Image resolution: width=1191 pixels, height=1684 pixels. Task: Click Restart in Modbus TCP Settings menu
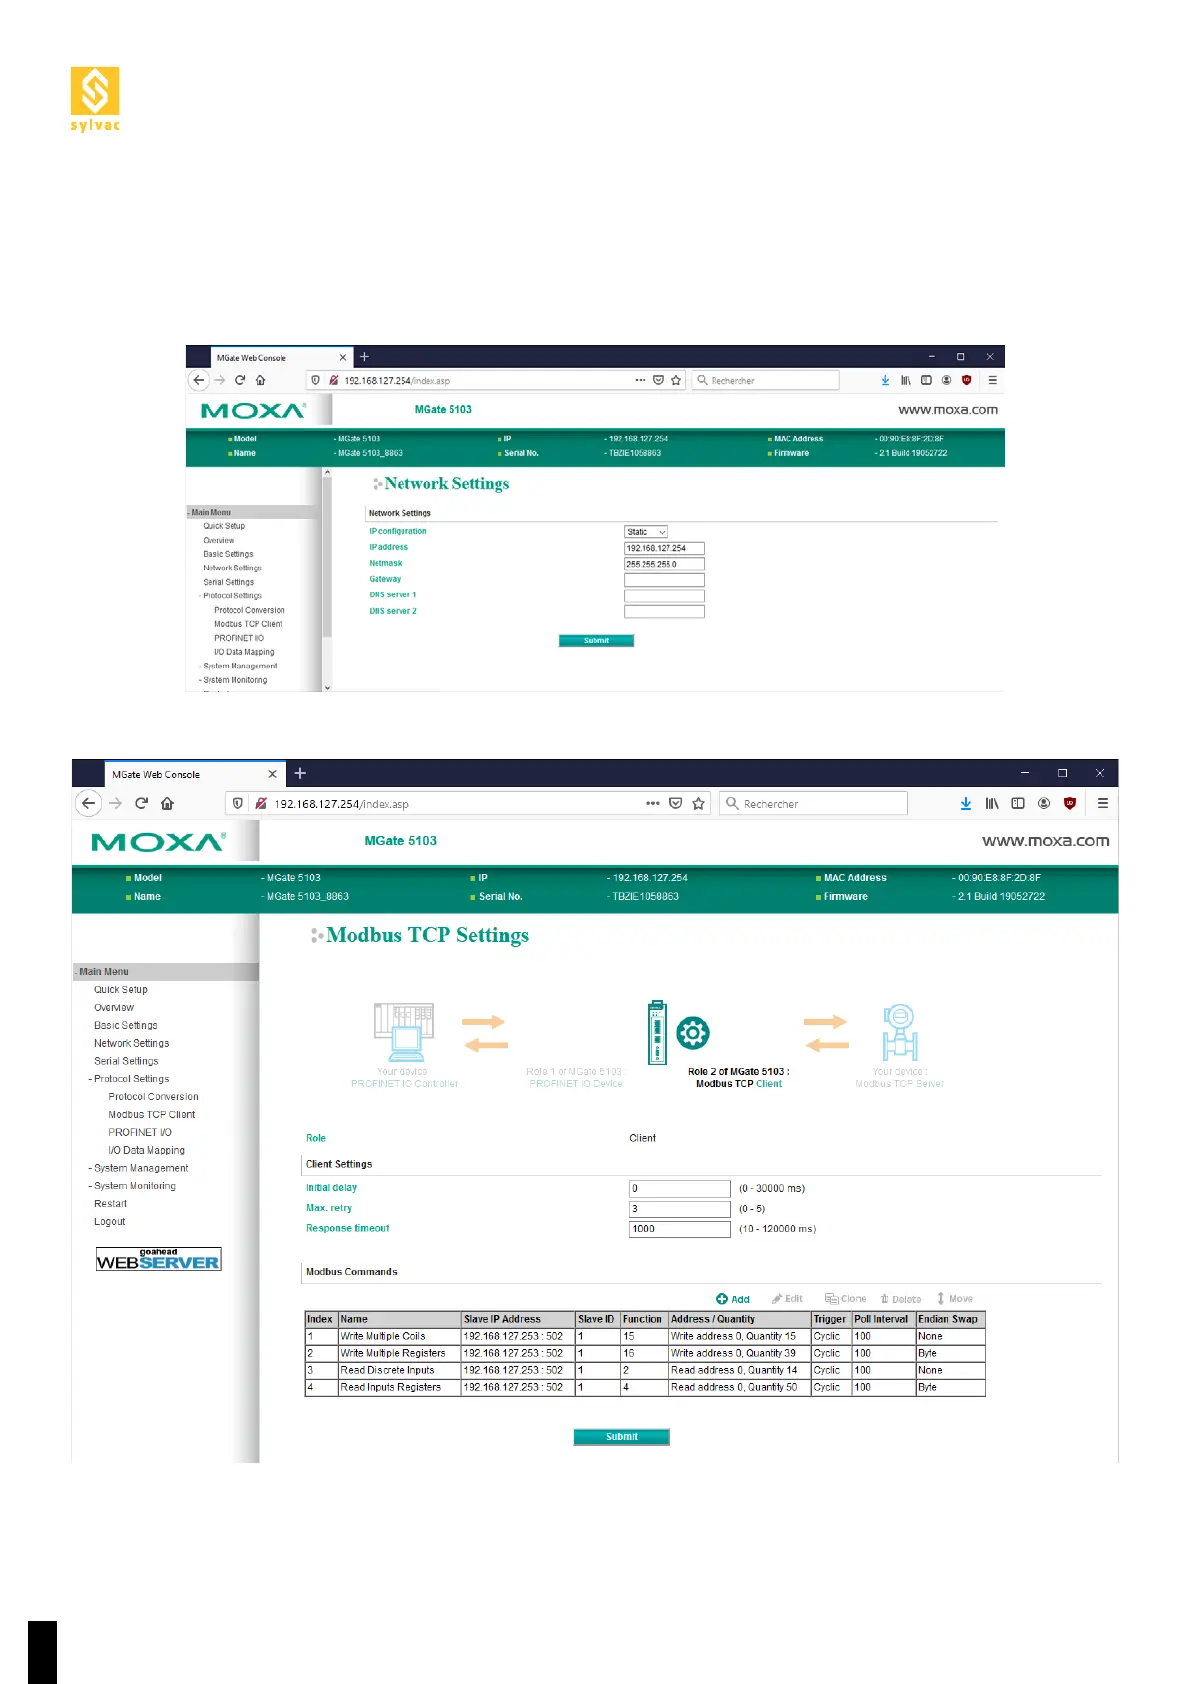110,1204
